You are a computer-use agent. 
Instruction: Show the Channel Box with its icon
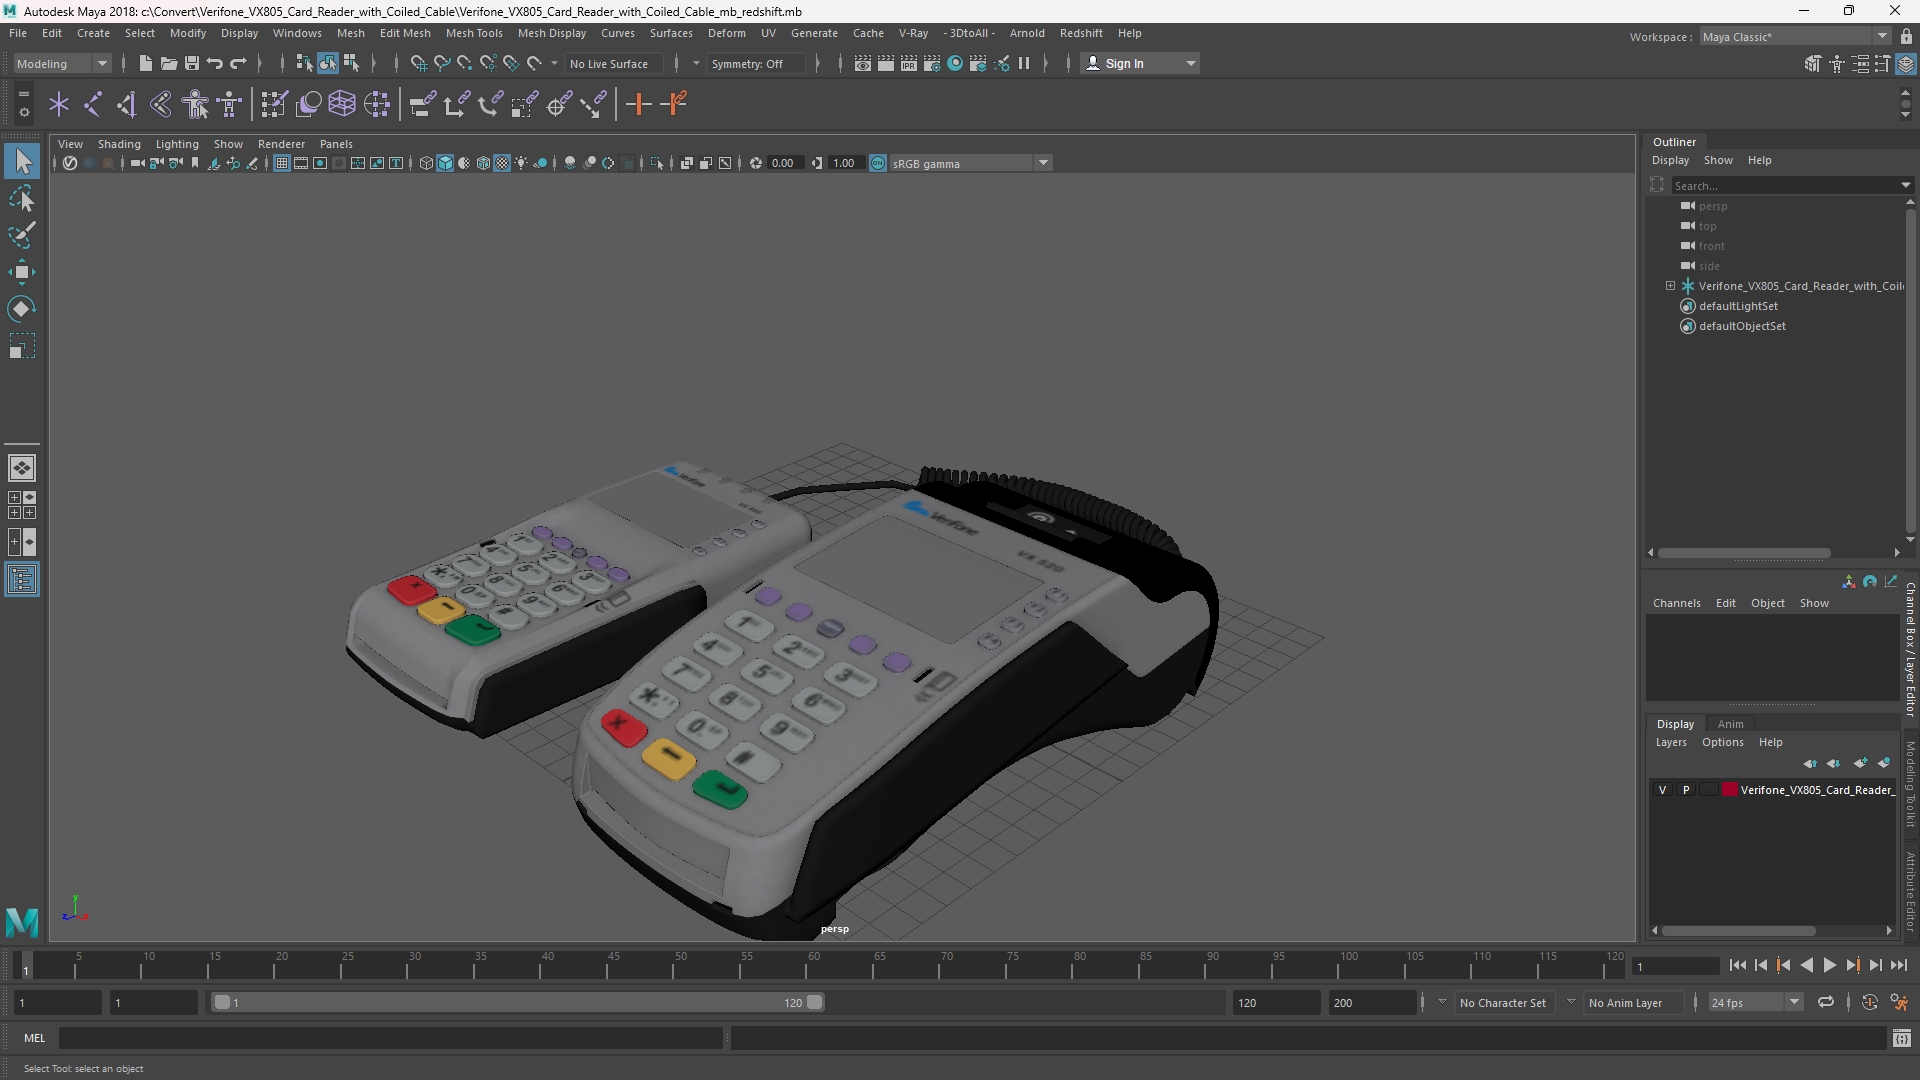pos(1906,64)
